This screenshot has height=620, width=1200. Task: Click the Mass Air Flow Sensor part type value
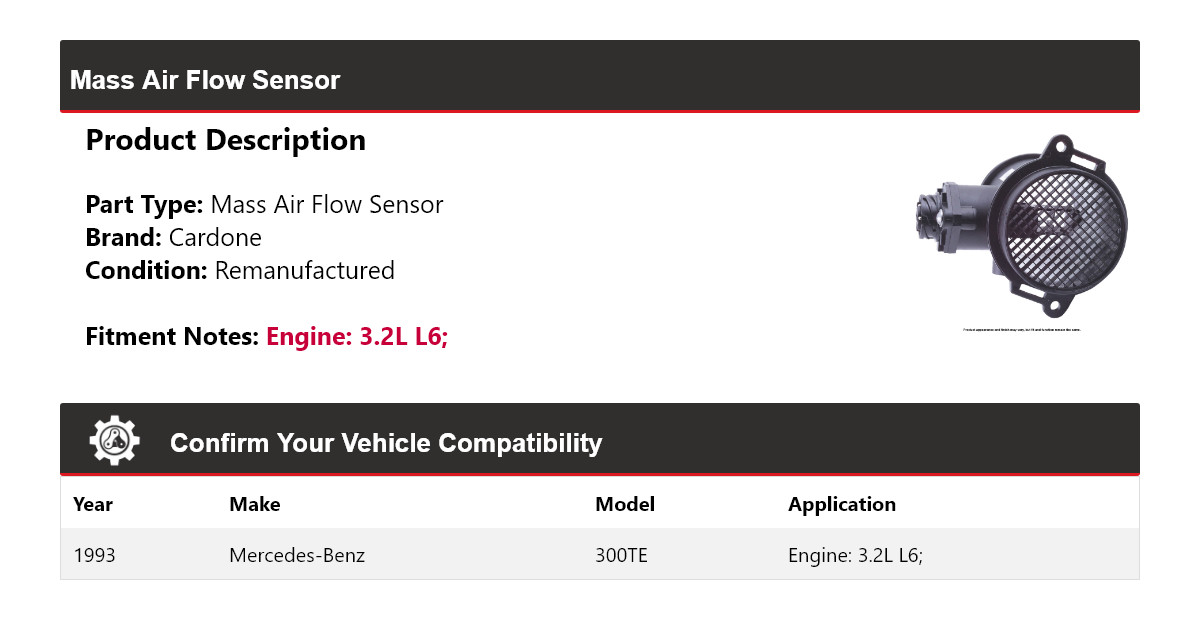coord(327,205)
